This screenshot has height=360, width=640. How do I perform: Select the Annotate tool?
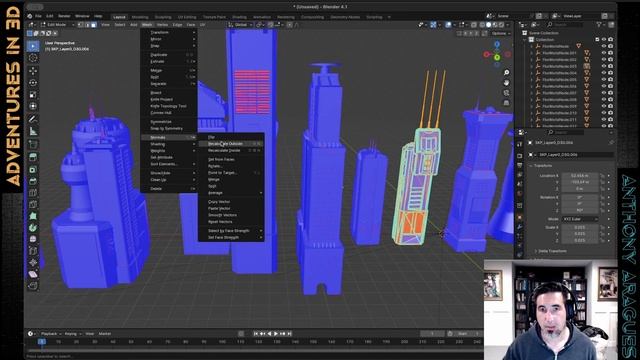33,119
